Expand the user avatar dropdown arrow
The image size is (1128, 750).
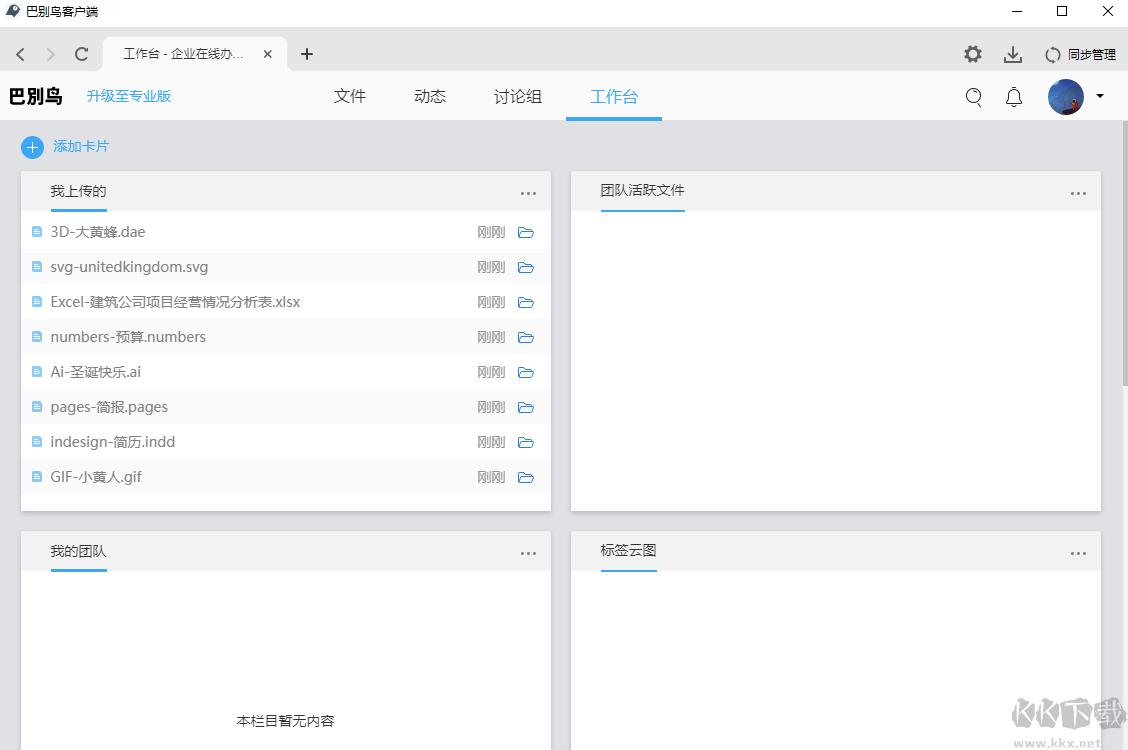pos(1100,97)
